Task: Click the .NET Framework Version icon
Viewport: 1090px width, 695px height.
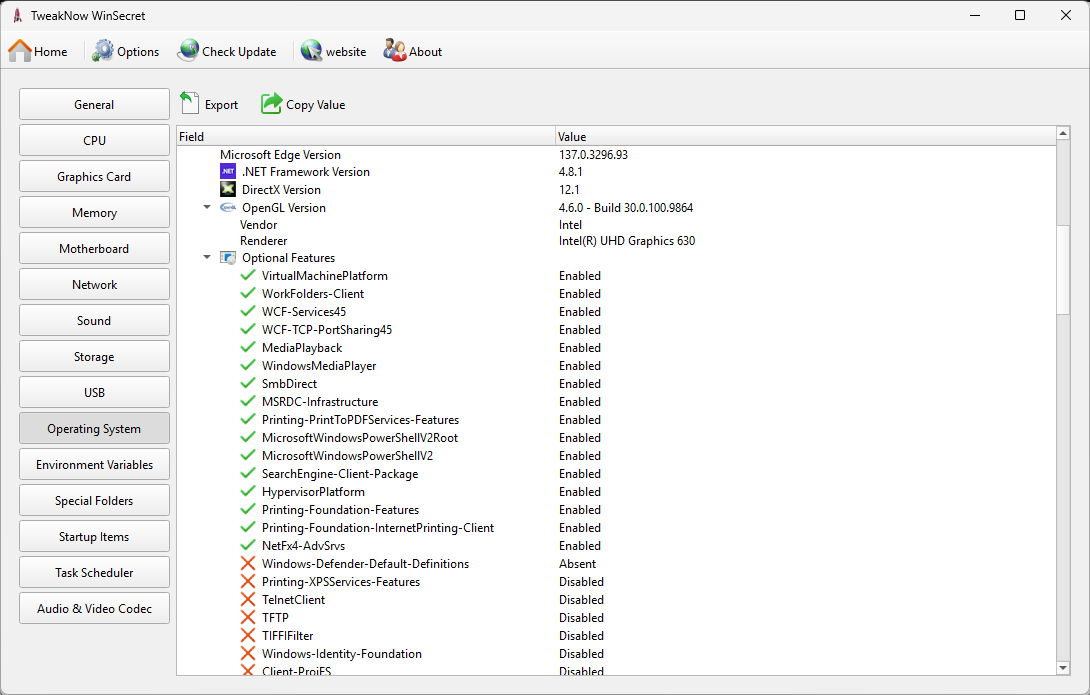Action: click(x=228, y=171)
